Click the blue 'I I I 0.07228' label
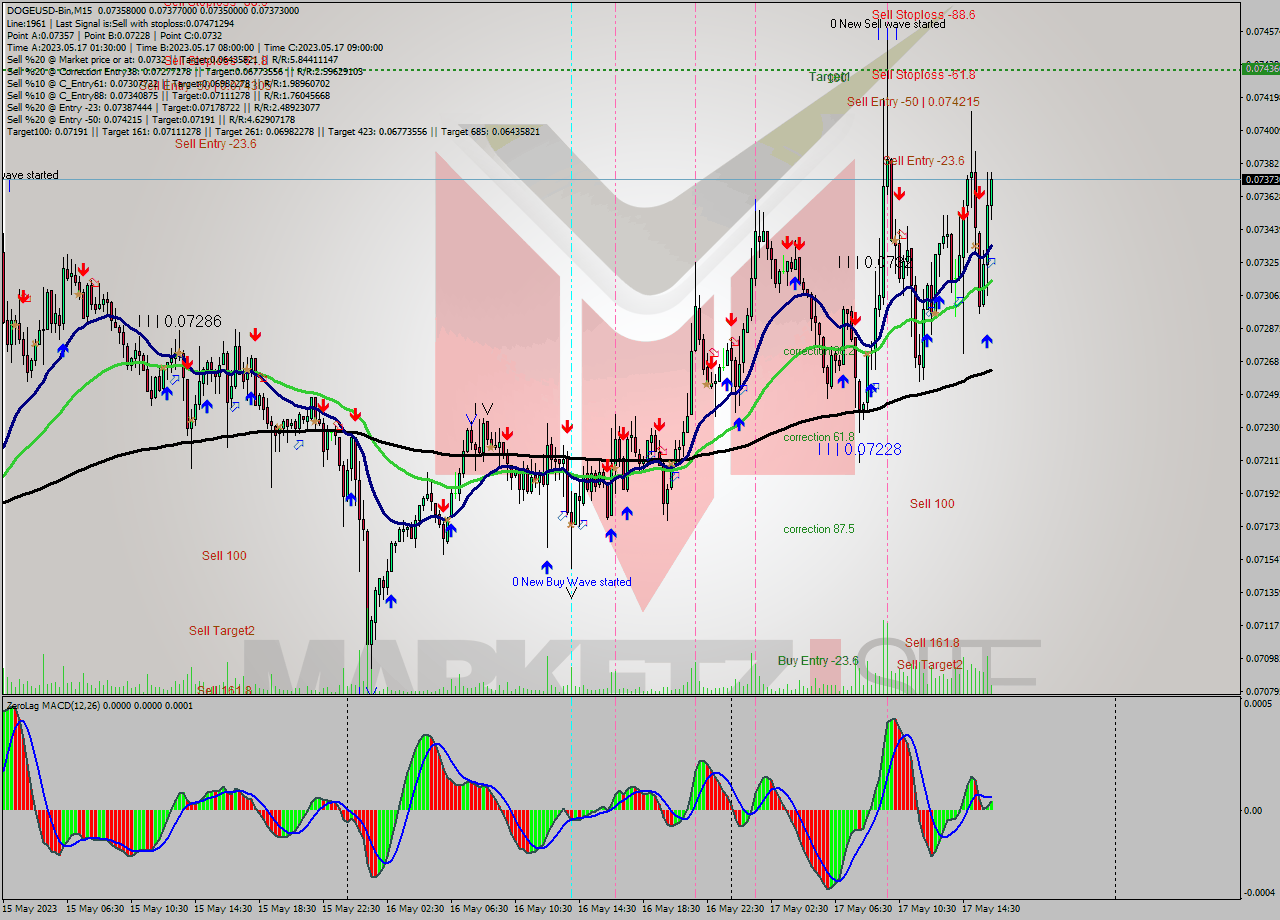This screenshot has width=1280, height=920. pyautogui.click(x=860, y=449)
